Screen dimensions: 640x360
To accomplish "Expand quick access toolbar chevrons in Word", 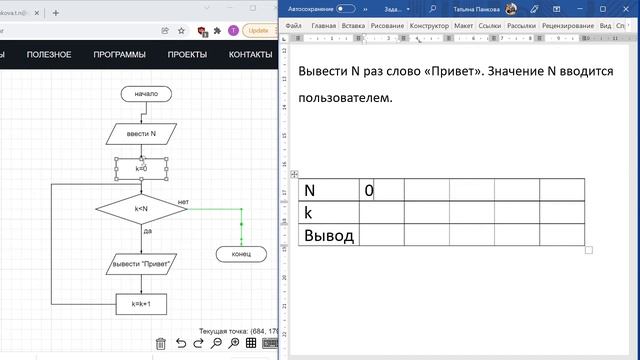I will click(365, 9).
